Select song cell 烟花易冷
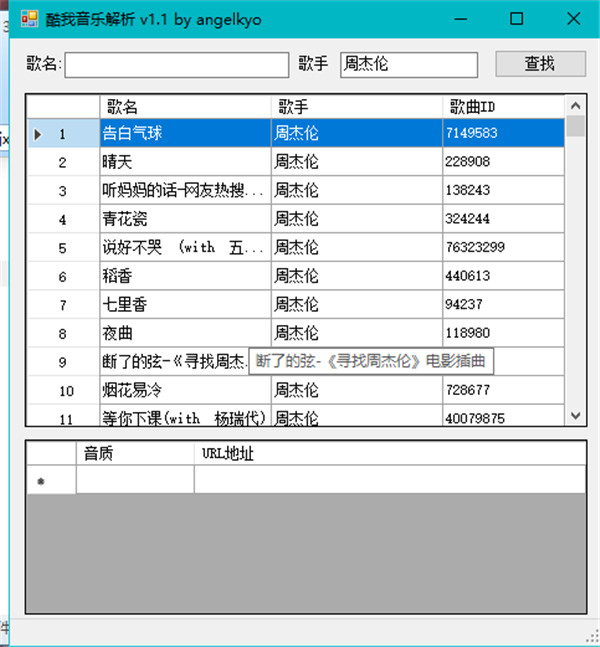600x647 pixels. [x=185, y=390]
